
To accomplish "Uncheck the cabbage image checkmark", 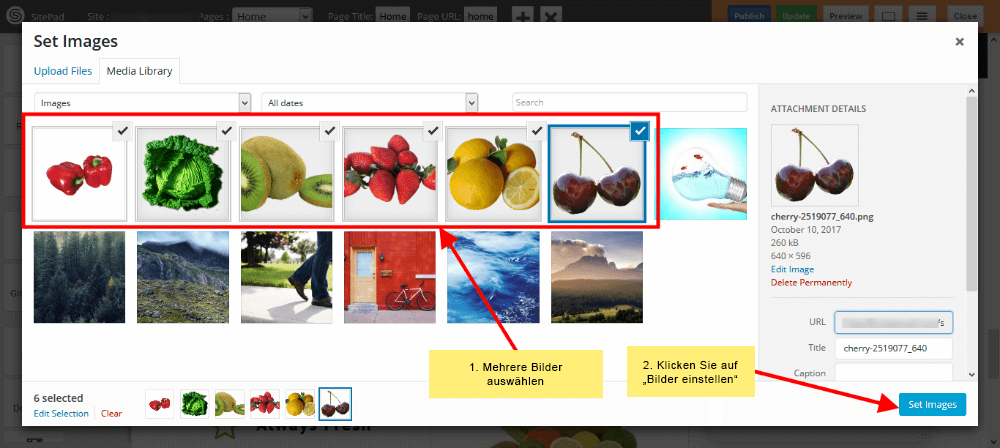I will point(226,131).
